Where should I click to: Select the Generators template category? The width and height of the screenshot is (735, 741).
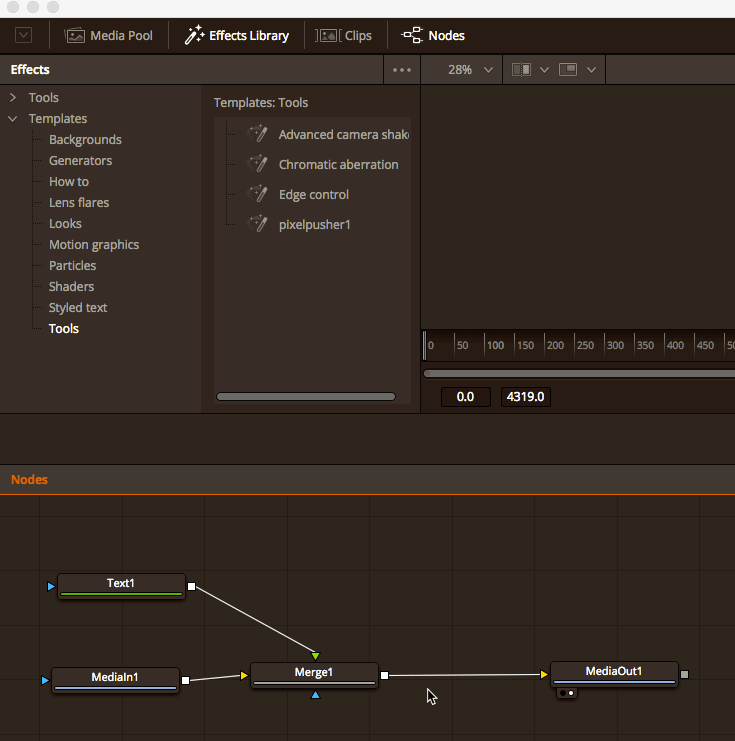pos(80,160)
